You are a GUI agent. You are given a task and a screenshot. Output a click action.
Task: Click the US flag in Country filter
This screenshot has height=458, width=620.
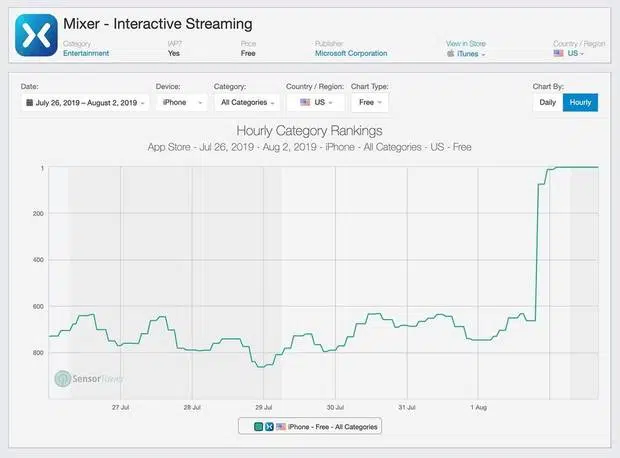click(305, 102)
